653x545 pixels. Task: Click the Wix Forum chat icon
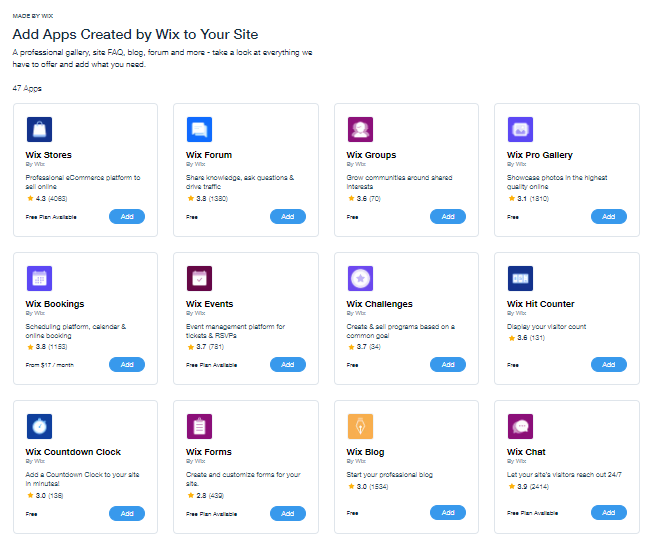pyautogui.click(x=199, y=129)
